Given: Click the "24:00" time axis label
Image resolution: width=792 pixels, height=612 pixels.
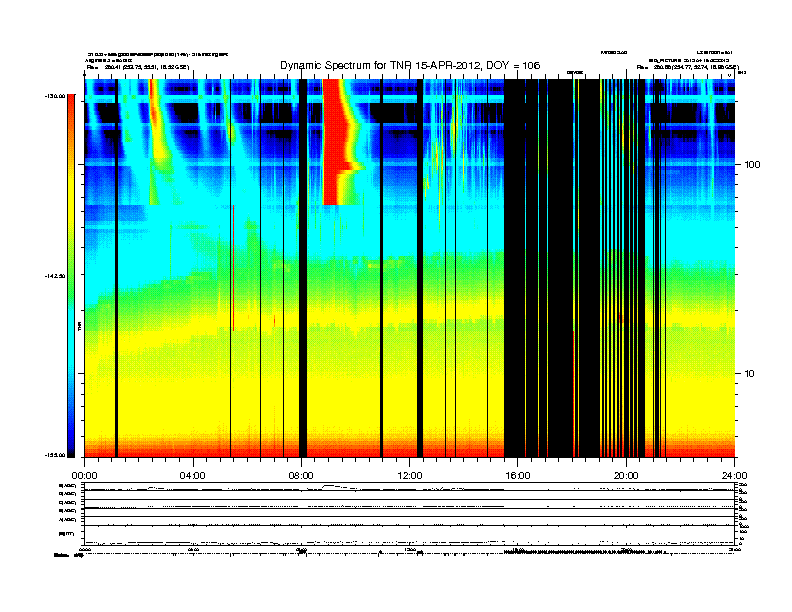Looking at the screenshot, I should [734, 476].
